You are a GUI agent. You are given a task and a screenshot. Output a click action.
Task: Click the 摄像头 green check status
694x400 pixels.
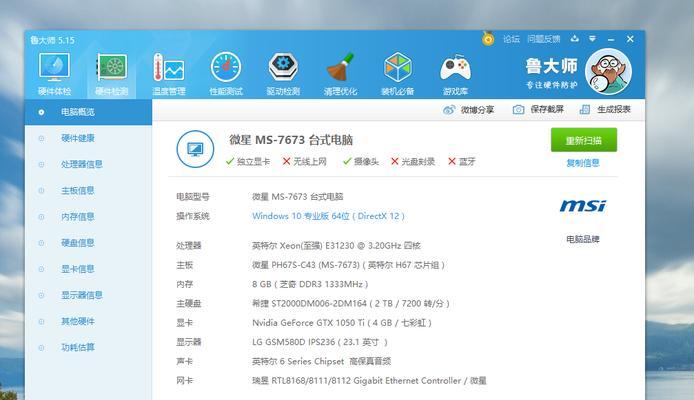361,162
